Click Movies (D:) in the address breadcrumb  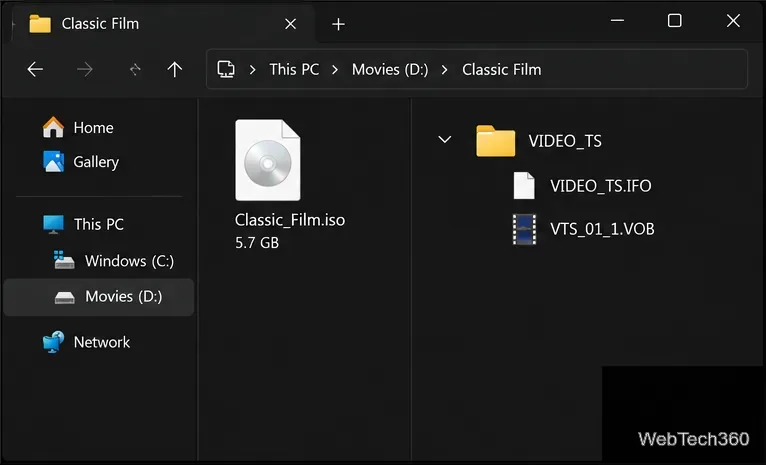pos(390,69)
